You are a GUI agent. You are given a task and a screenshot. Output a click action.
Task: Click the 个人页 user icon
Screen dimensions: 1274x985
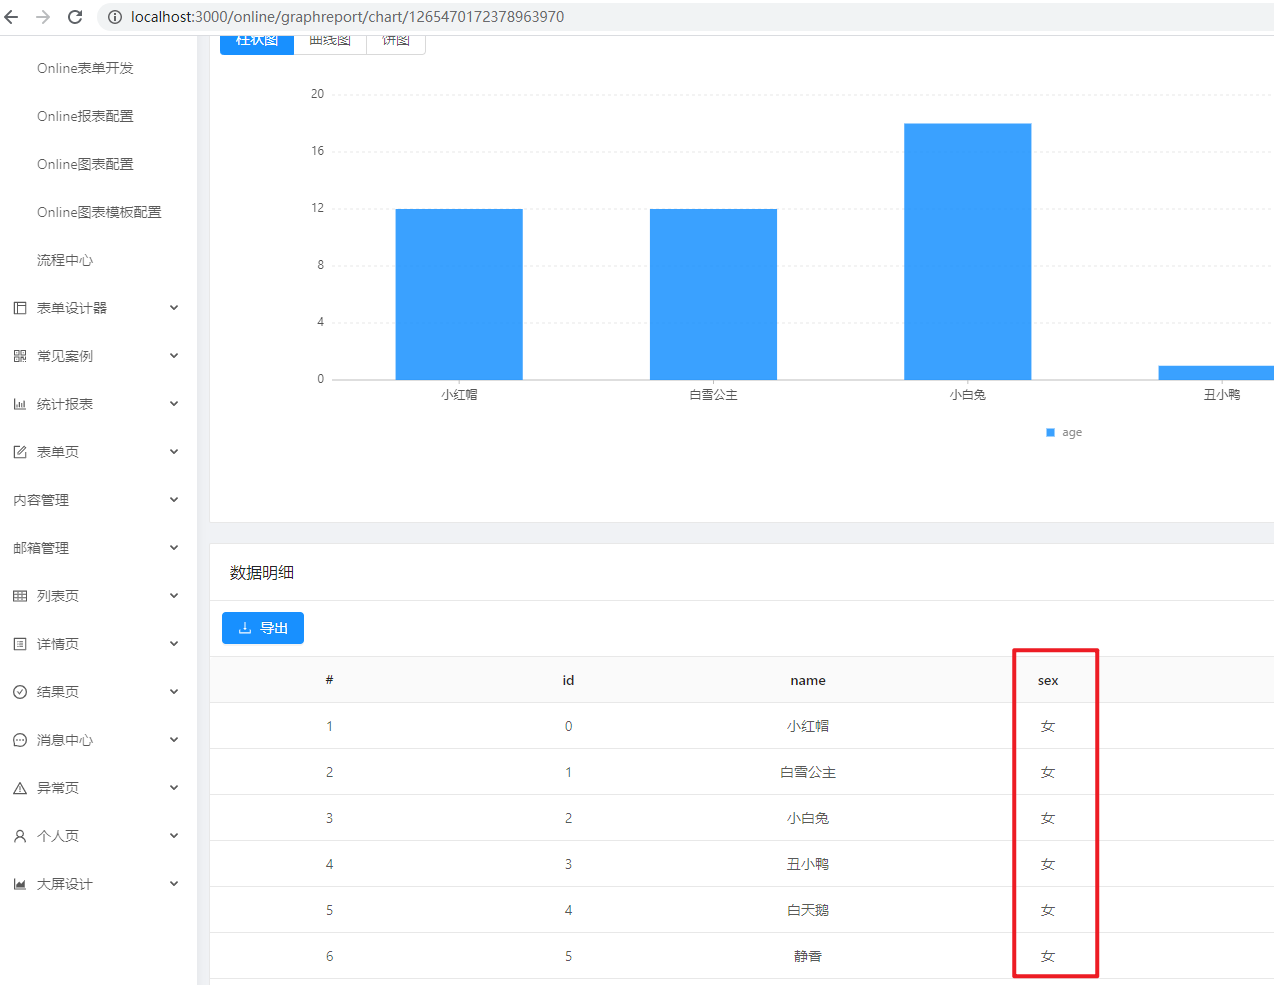tap(20, 836)
